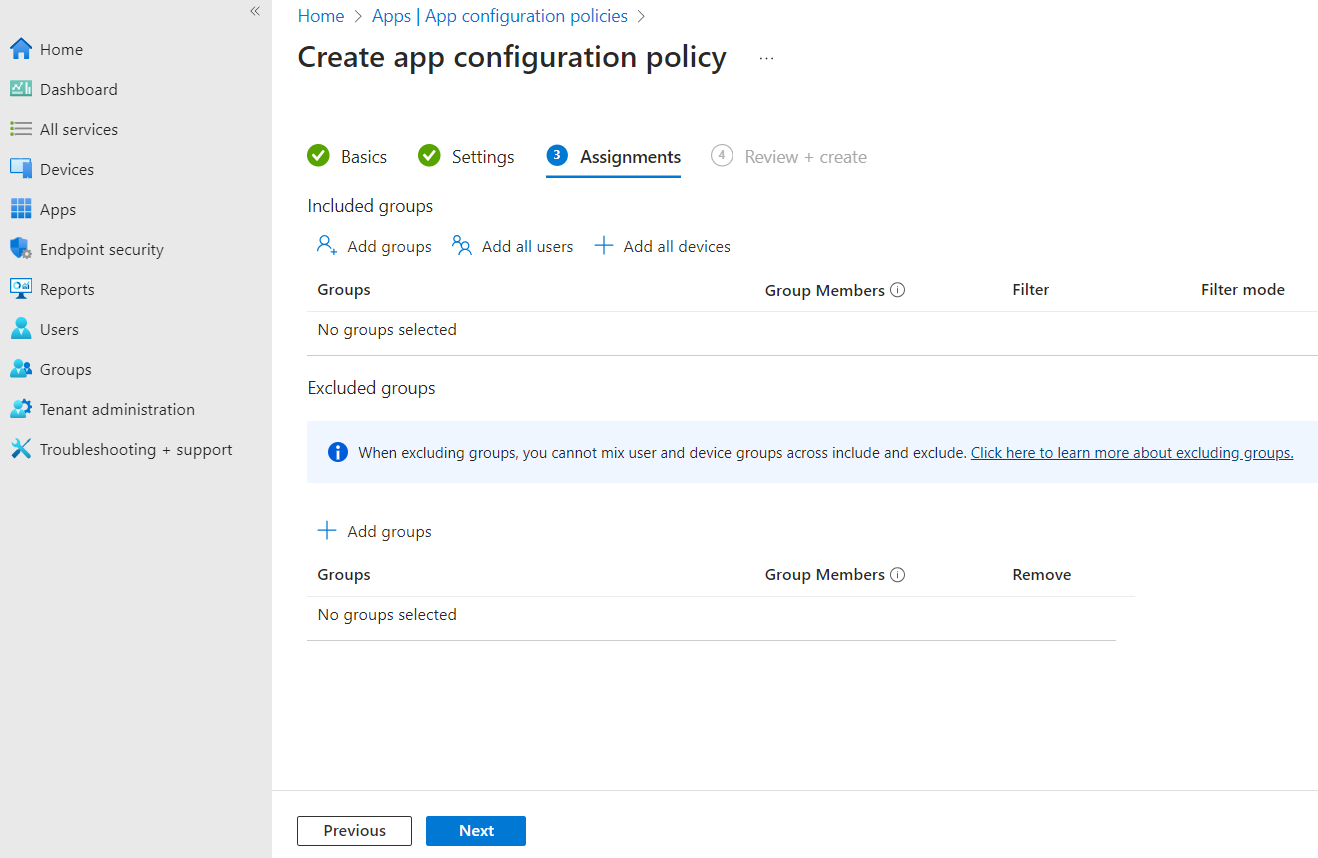
Task: Click the people icon of Add all users
Action: click(x=461, y=245)
